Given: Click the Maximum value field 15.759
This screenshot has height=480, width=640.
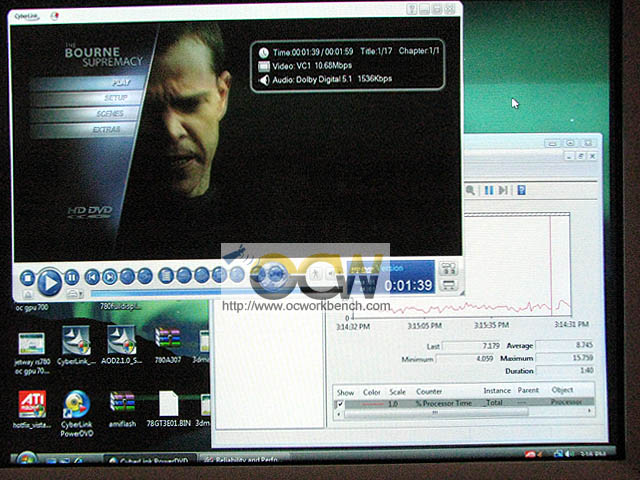Looking at the screenshot, I should pyautogui.click(x=565, y=358).
